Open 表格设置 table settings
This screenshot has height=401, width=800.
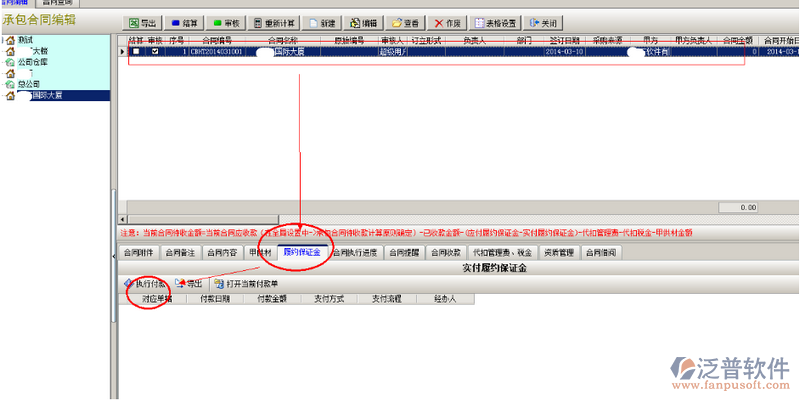coord(495,23)
